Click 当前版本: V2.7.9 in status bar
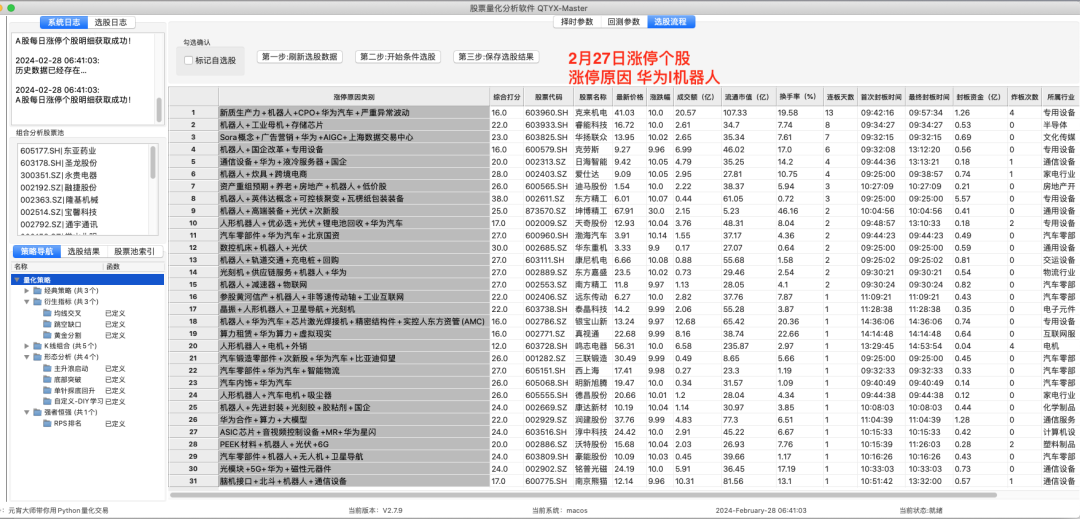This screenshot has height=519, width=1080. [x=377, y=511]
